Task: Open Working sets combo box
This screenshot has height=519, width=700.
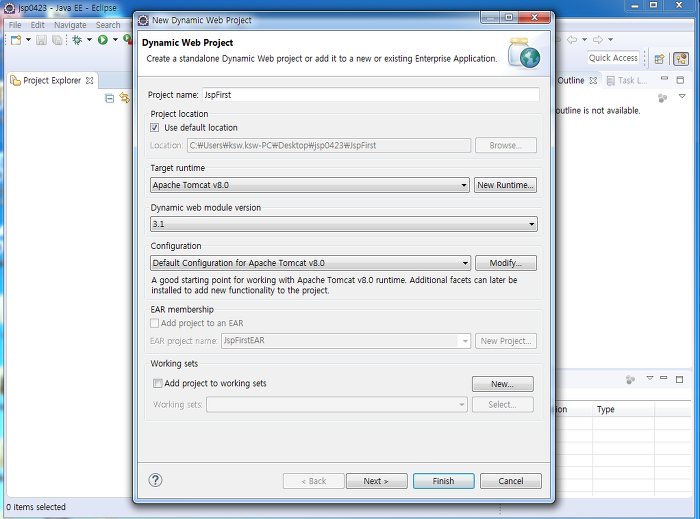Action: 337,405
